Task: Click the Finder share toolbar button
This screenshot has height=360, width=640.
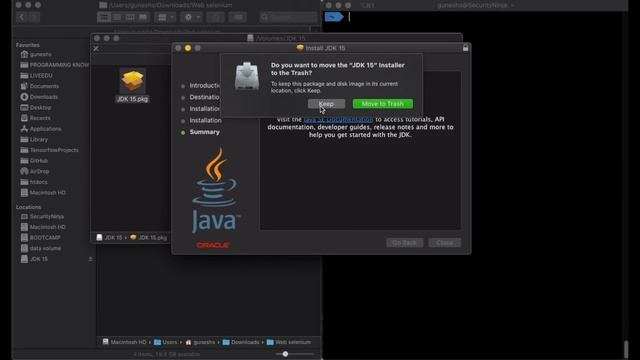Action: tap(216, 17)
